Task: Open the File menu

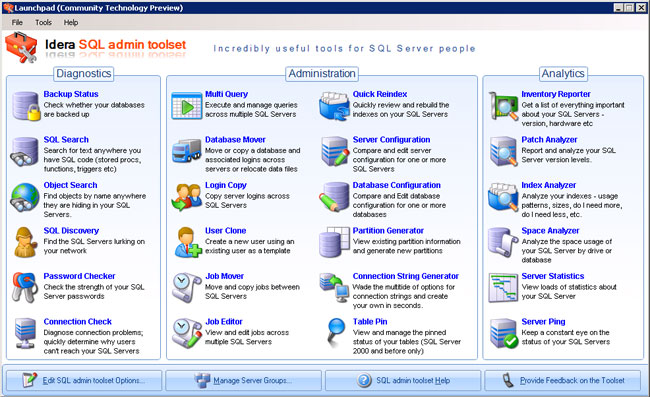Action: pyautogui.click(x=17, y=22)
